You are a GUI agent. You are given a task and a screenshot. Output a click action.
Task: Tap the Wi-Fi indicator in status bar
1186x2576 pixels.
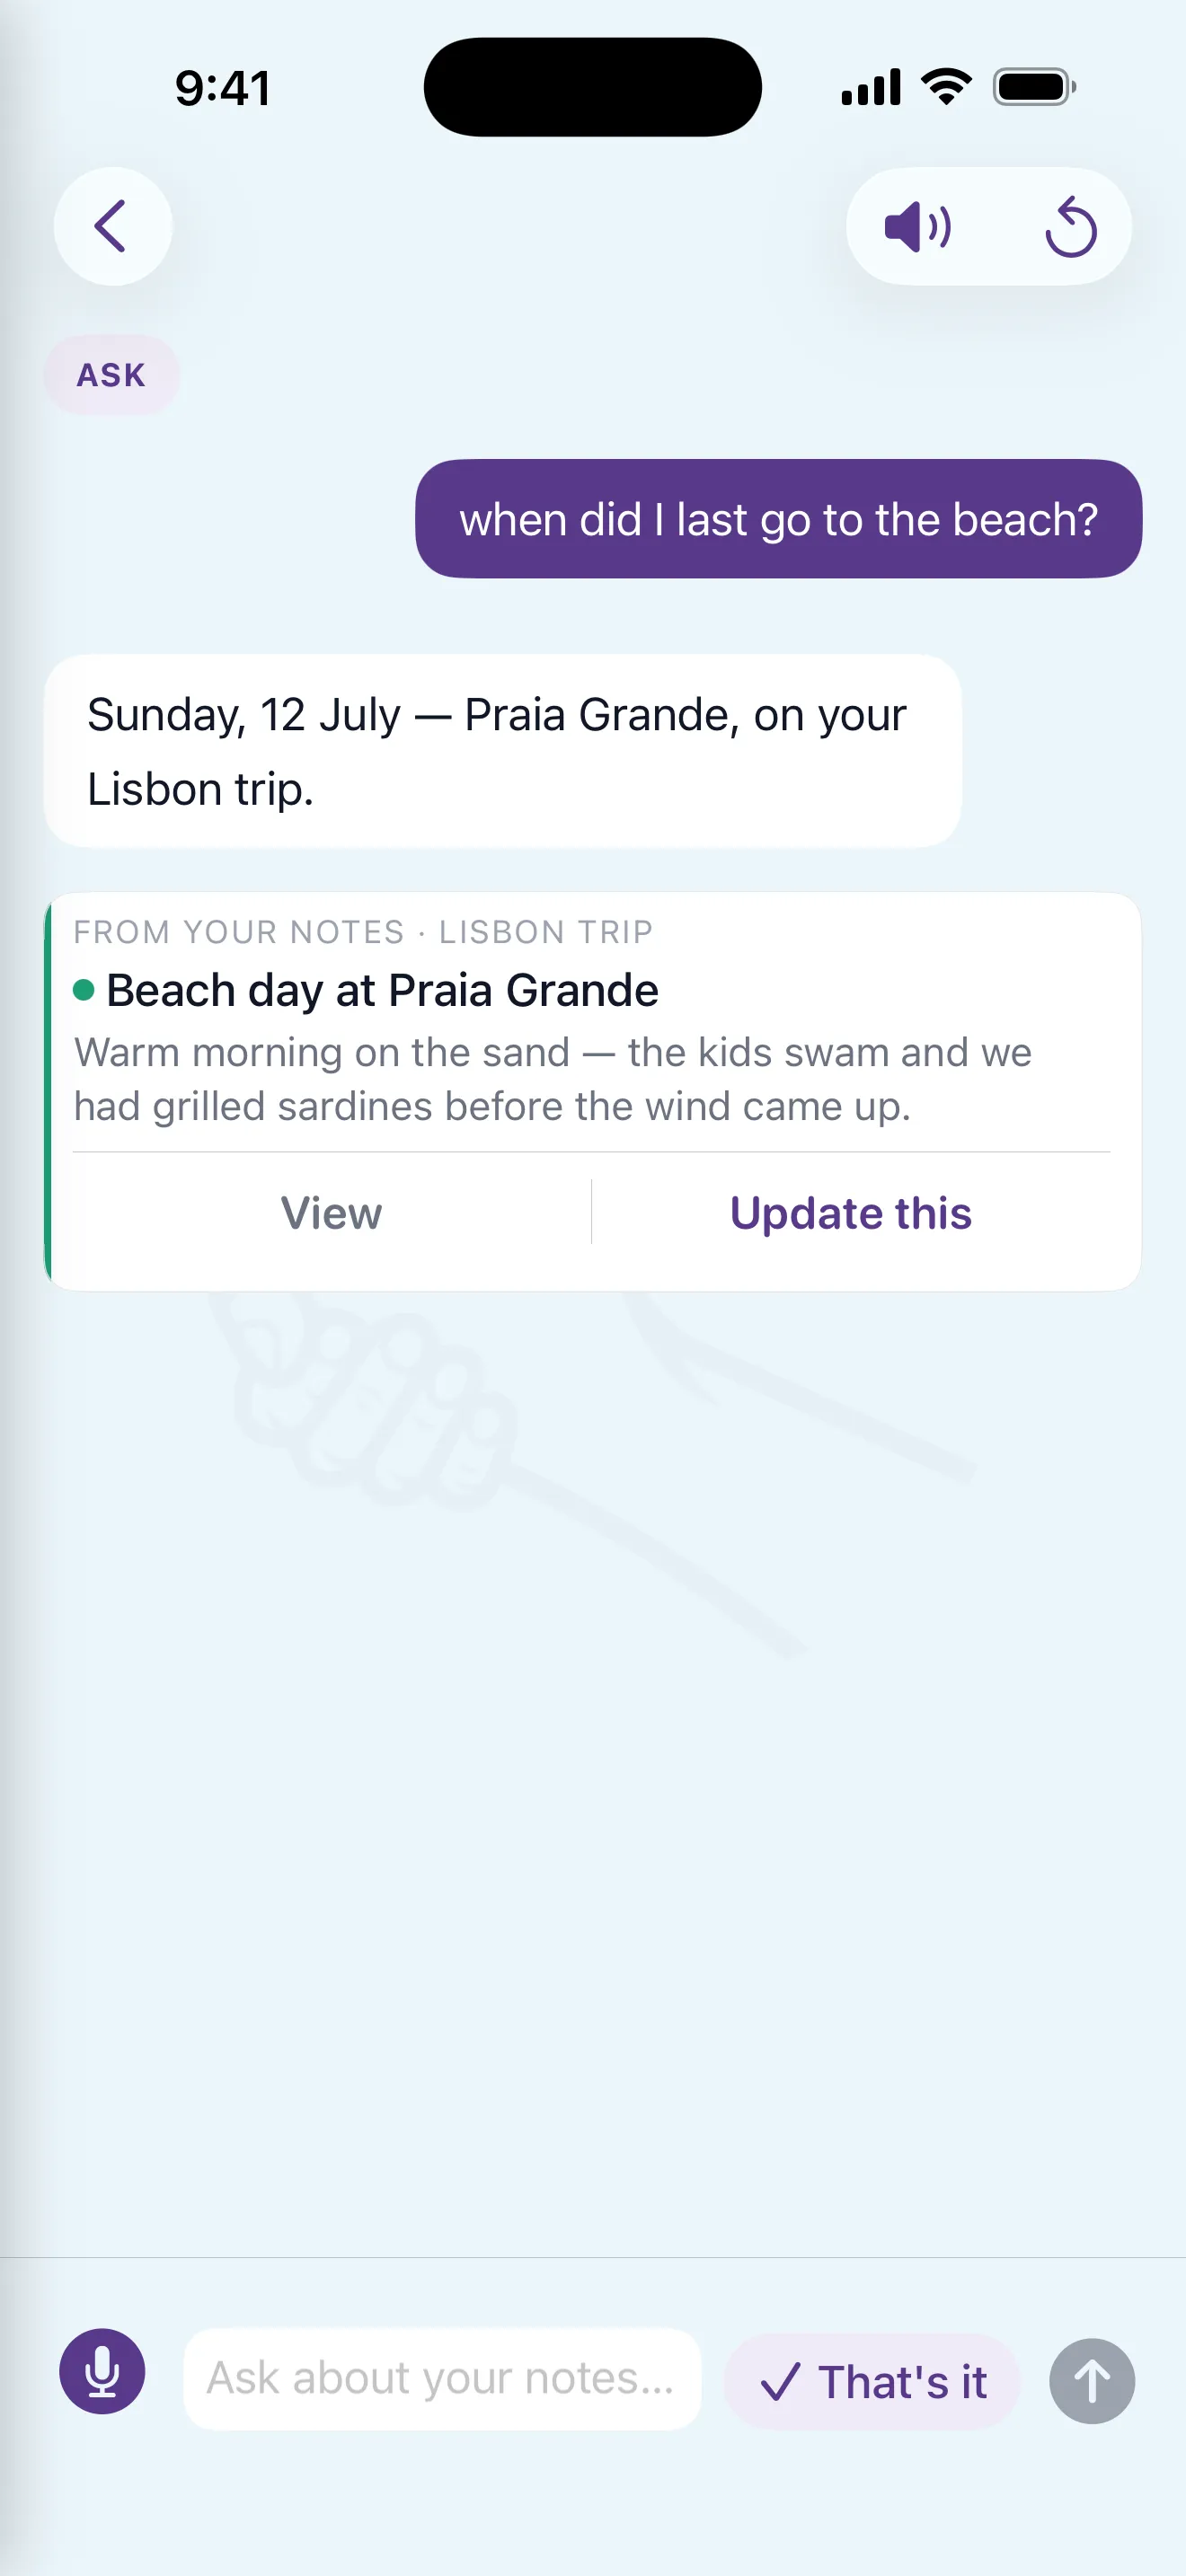pyautogui.click(x=947, y=87)
